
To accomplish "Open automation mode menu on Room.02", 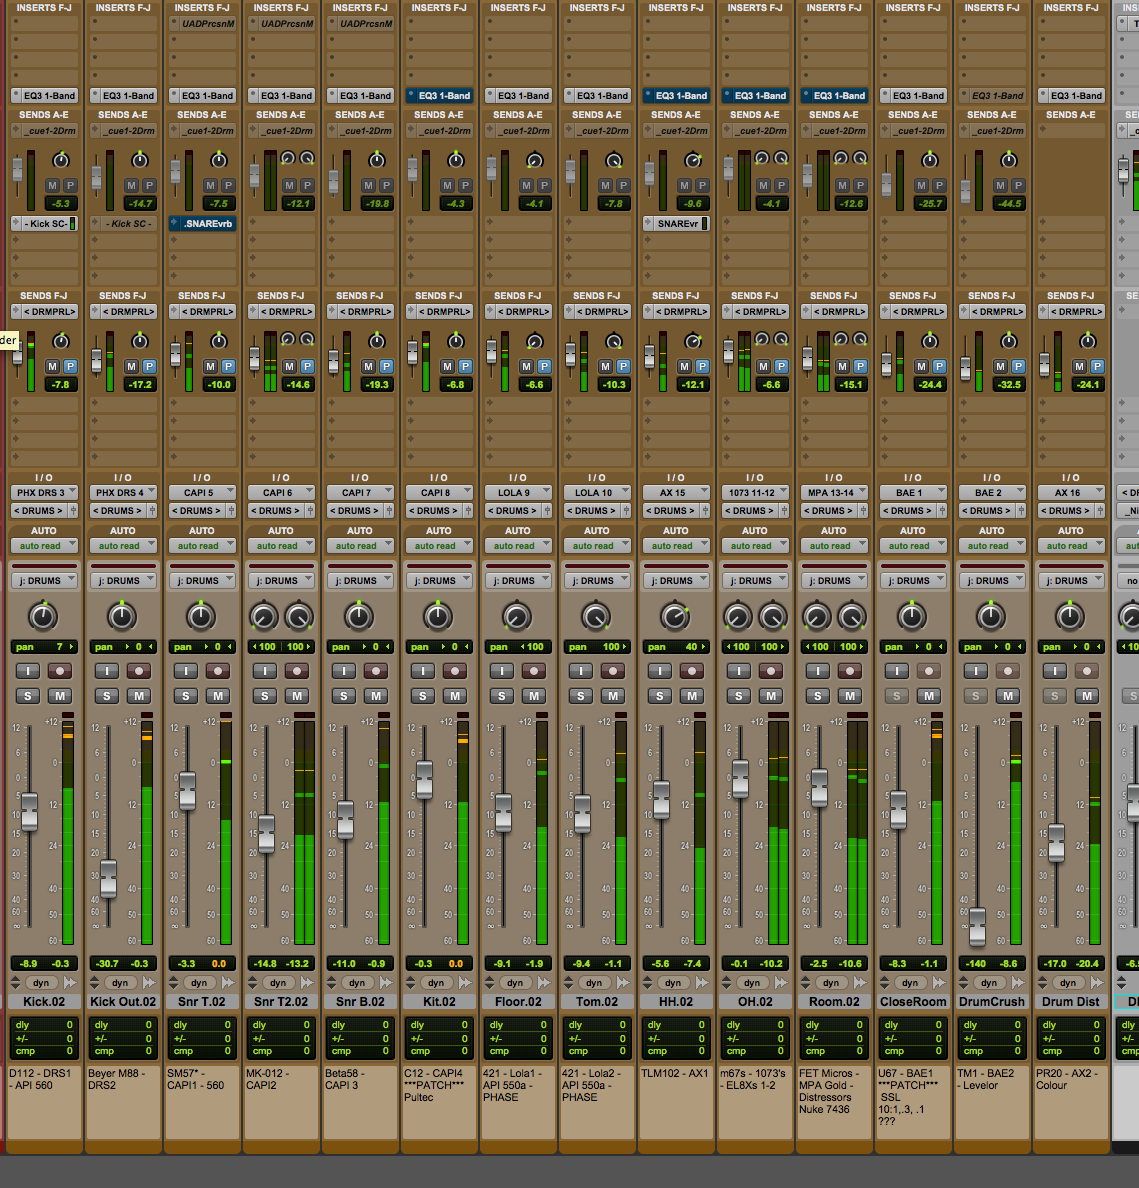I will coord(834,546).
